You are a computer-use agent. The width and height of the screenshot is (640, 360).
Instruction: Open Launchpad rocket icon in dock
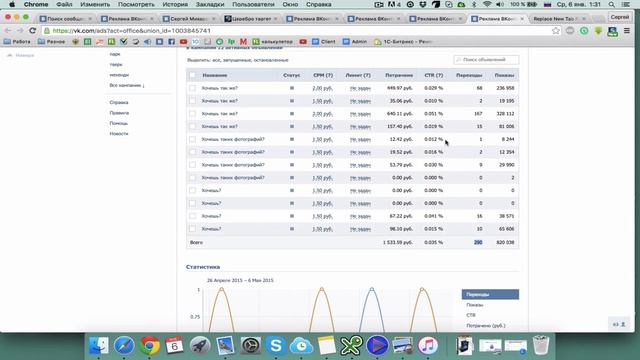[x=200, y=346]
